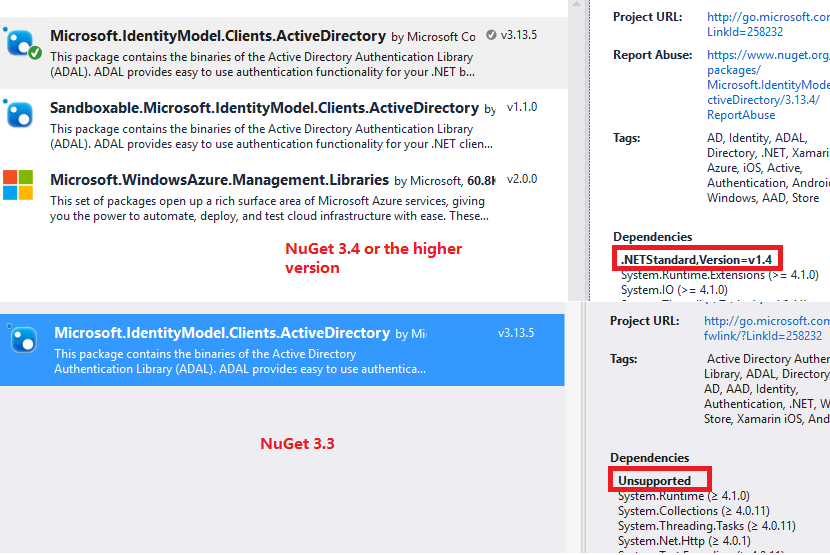Screen dimensions: 830x555
Task: Click the upper Dependencies heading
Action: click(x=652, y=237)
